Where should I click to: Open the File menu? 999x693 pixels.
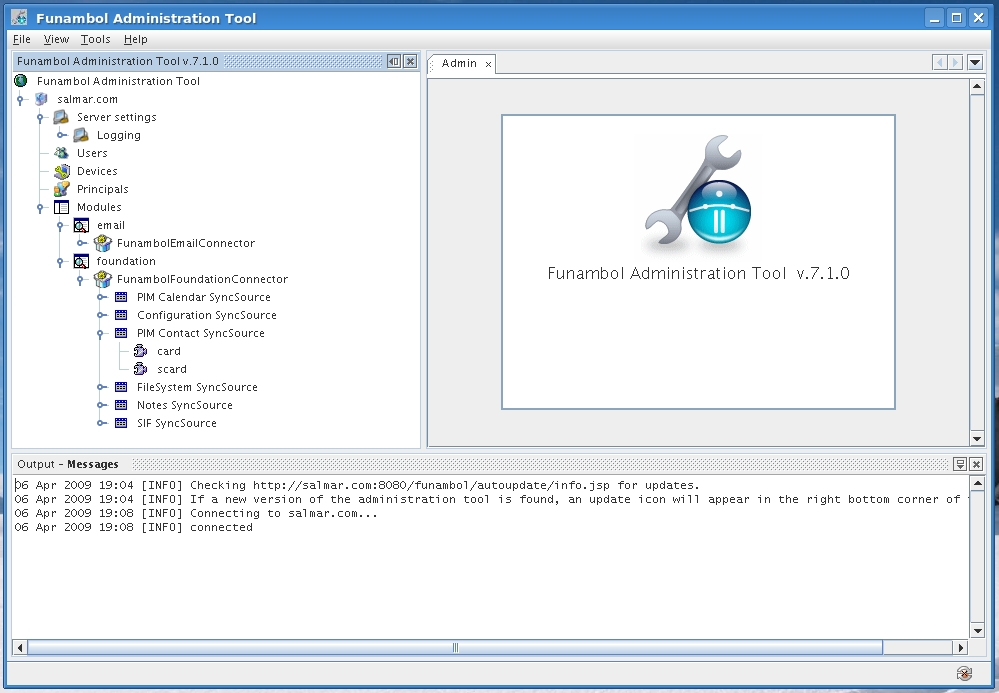[x=22, y=39]
